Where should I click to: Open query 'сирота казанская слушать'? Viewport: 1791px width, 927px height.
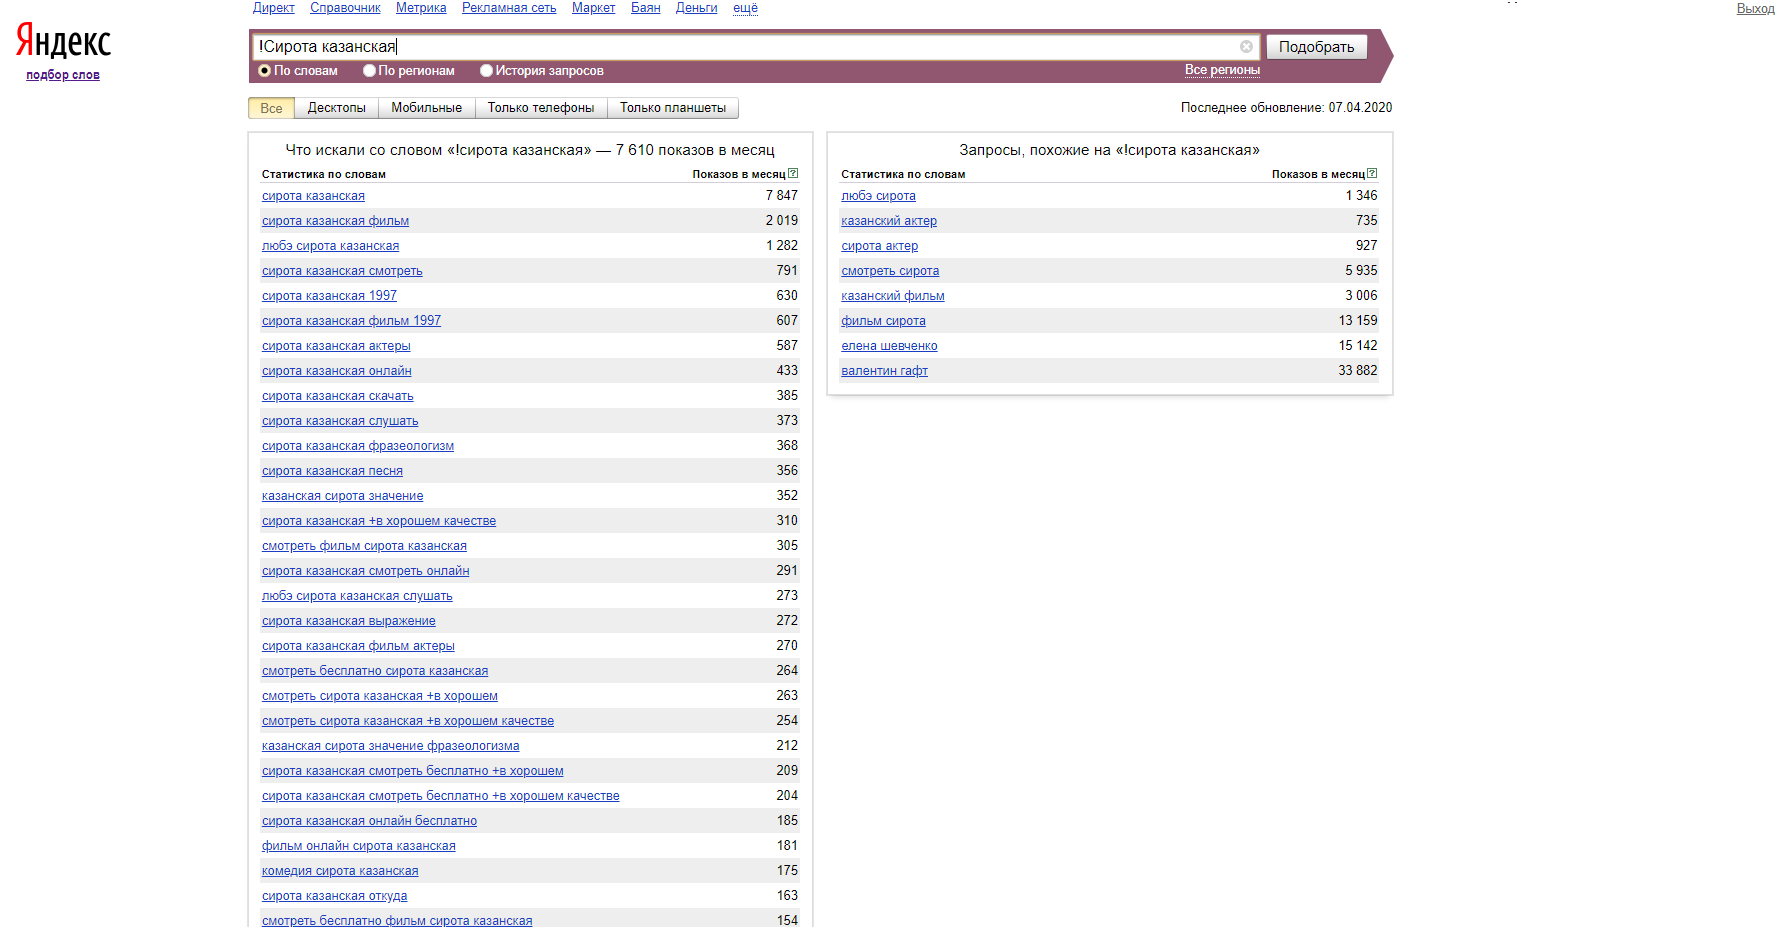tap(340, 421)
